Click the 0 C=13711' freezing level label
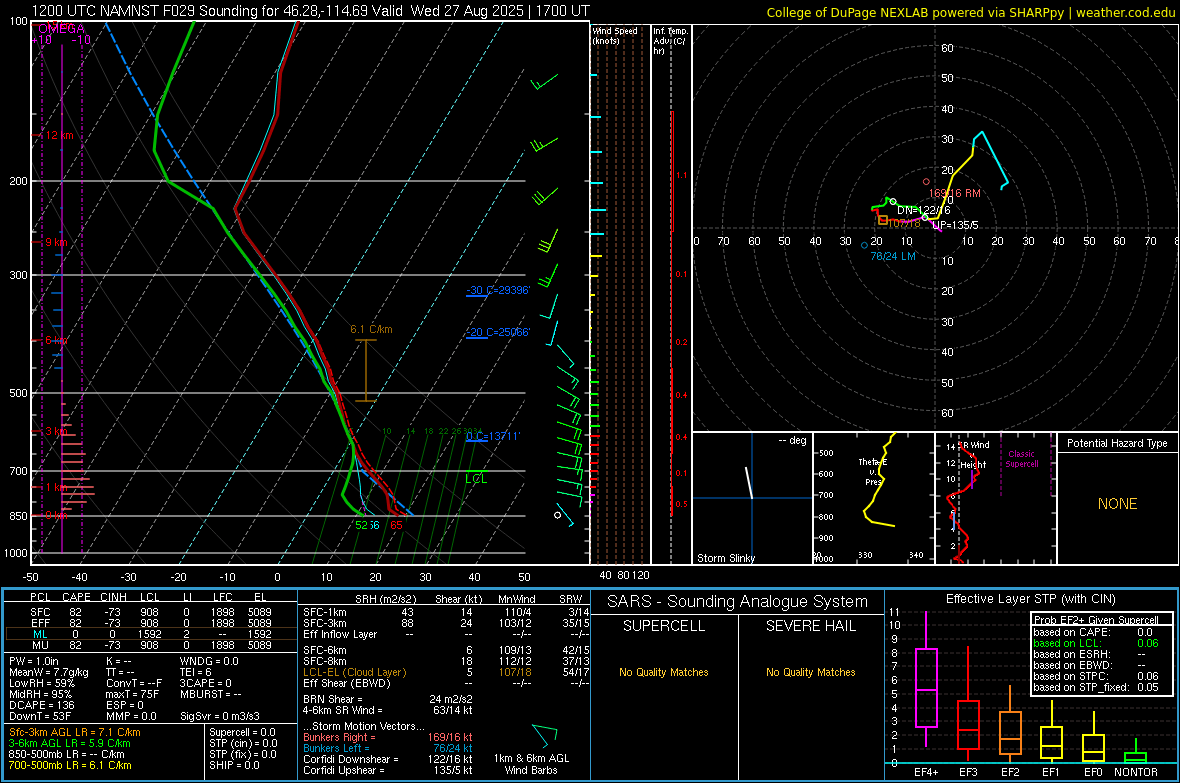The width and height of the screenshot is (1180, 783). (x=493, y=436)
